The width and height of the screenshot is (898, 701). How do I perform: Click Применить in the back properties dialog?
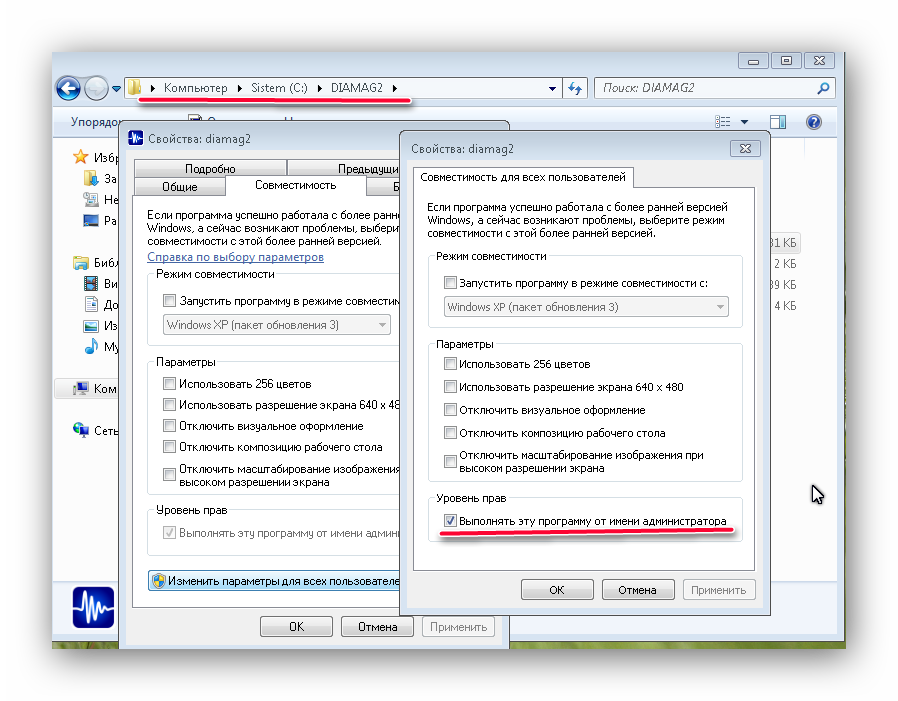(x=458, y=627)
